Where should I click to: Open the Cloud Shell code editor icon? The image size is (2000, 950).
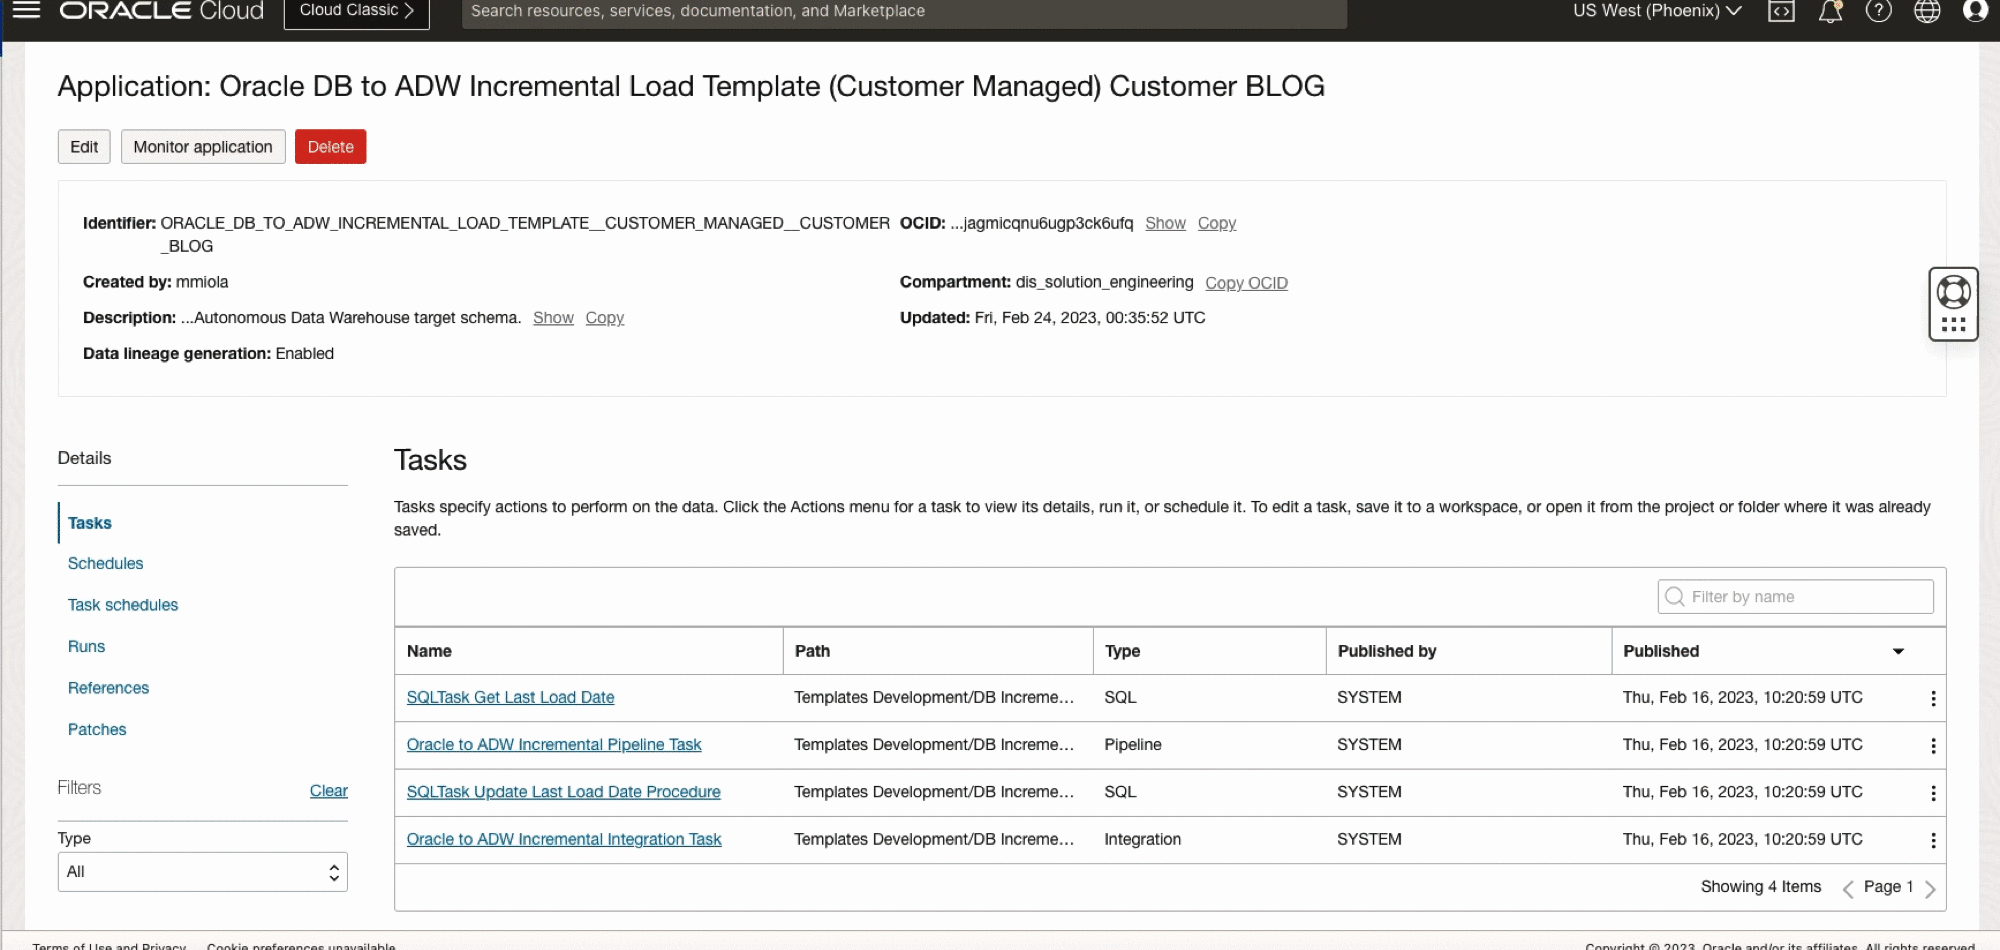click(1782, 12)
